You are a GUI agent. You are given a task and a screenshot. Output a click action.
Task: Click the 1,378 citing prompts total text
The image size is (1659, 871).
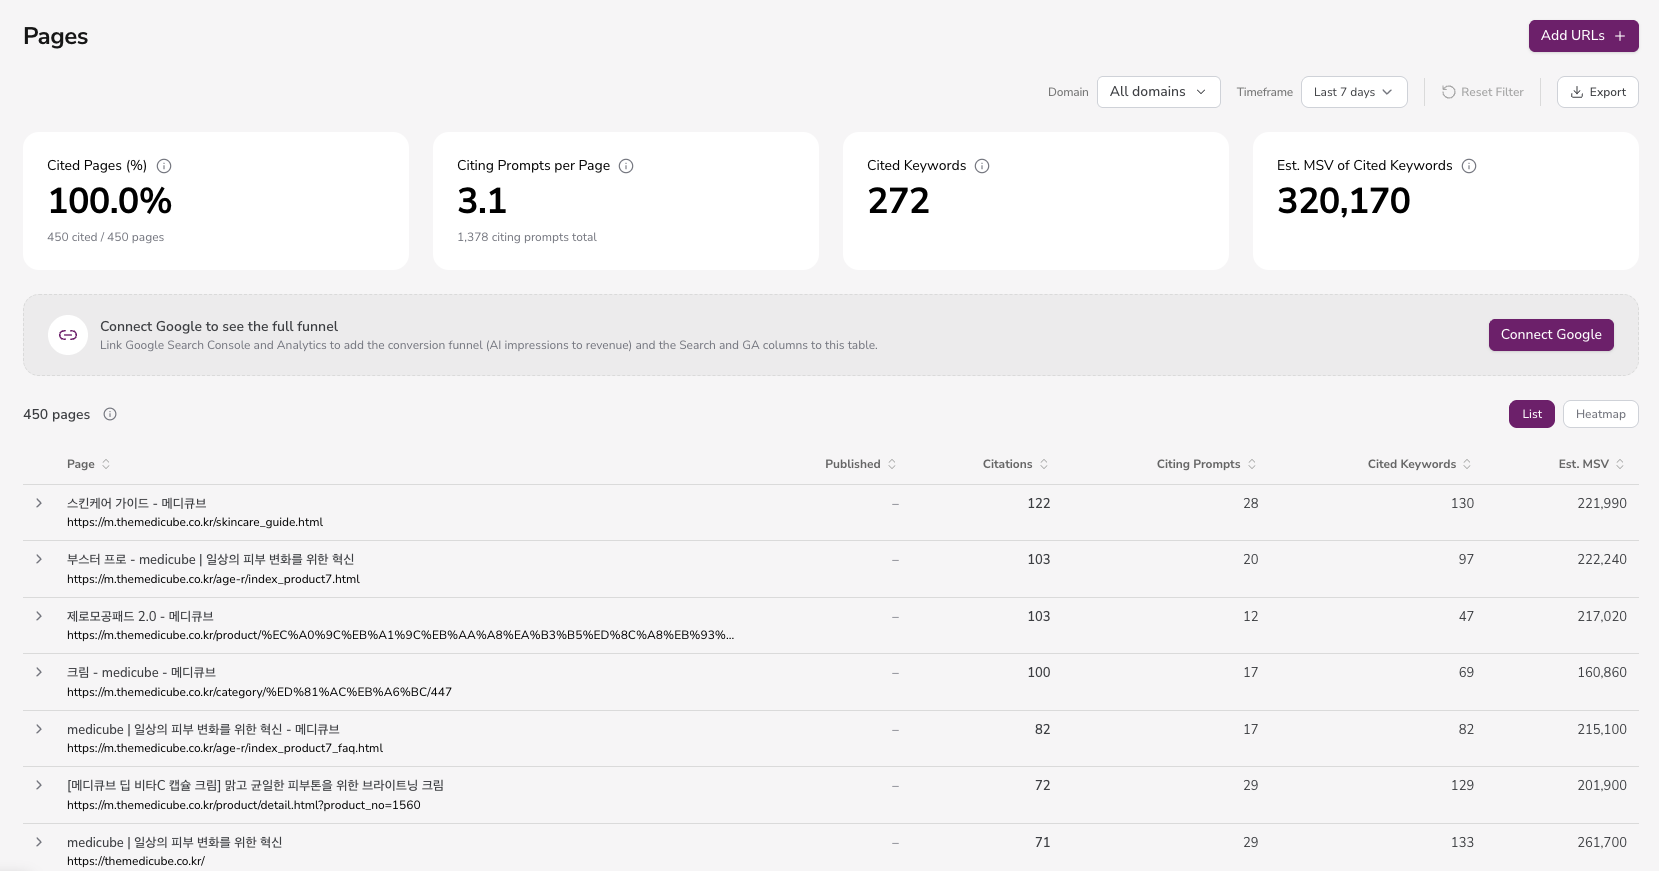tap(527, 237)
